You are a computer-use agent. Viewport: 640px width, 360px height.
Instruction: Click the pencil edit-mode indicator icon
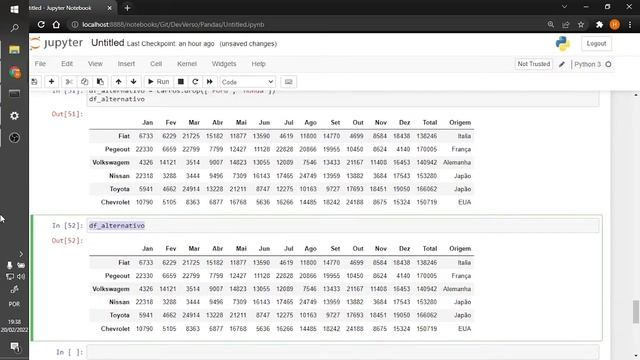click(562, 64)
